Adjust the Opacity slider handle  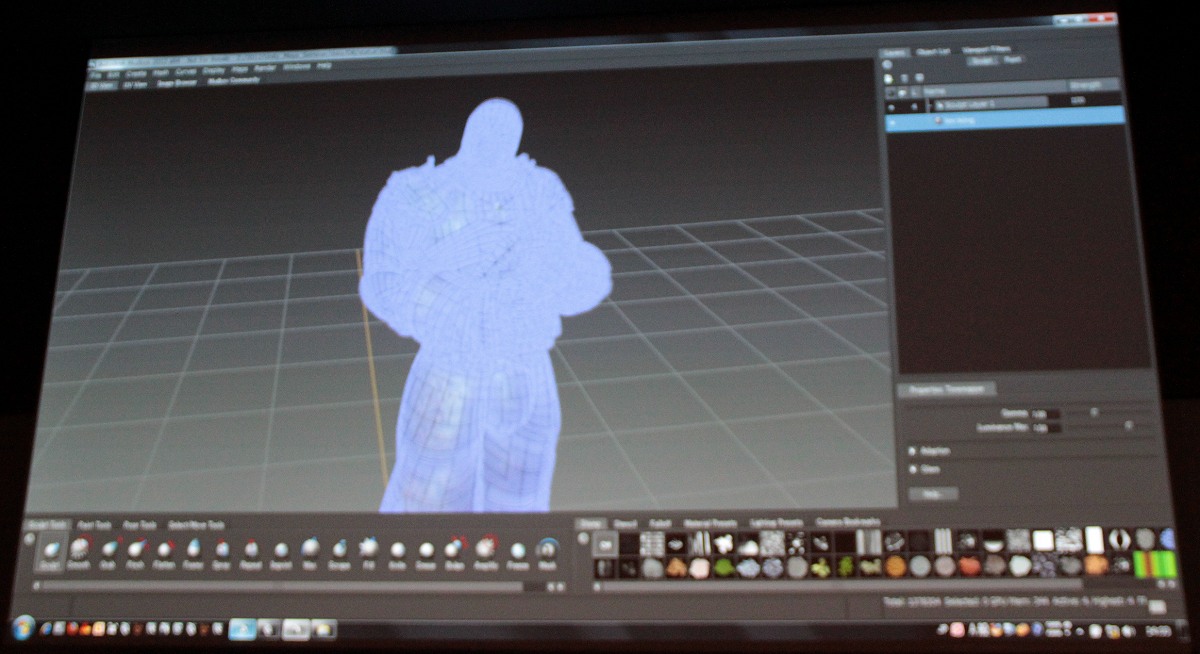(1094, 411)
